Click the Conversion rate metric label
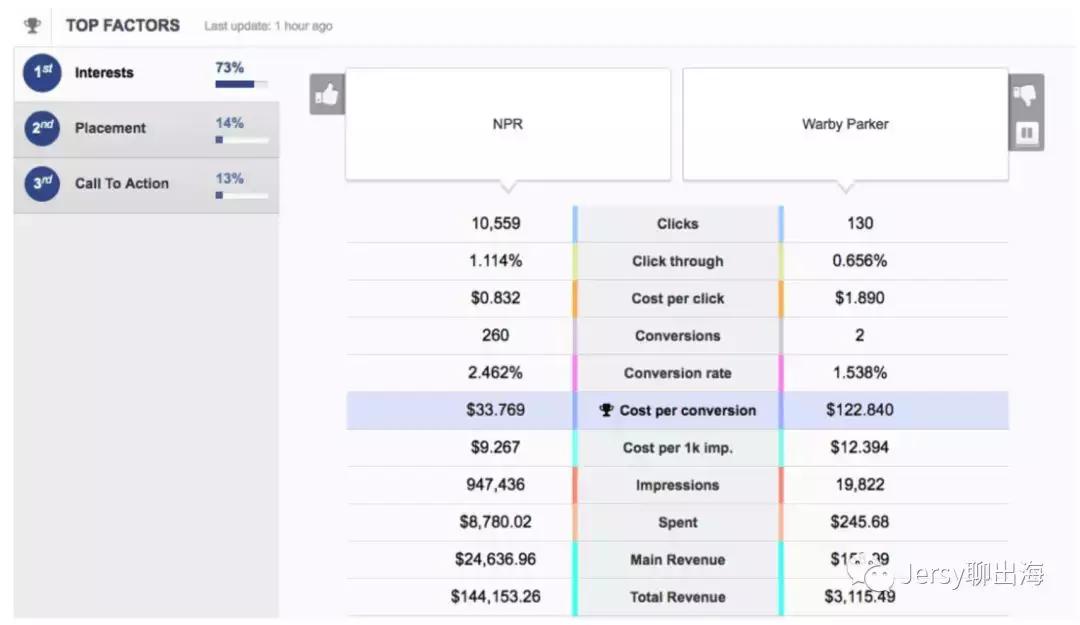Image resolution: width=1080 pixels, height=625 pixels. (x=678, y=373)
